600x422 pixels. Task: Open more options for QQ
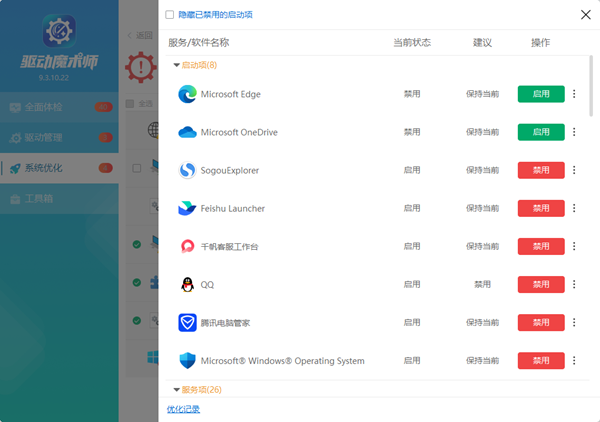574,284
